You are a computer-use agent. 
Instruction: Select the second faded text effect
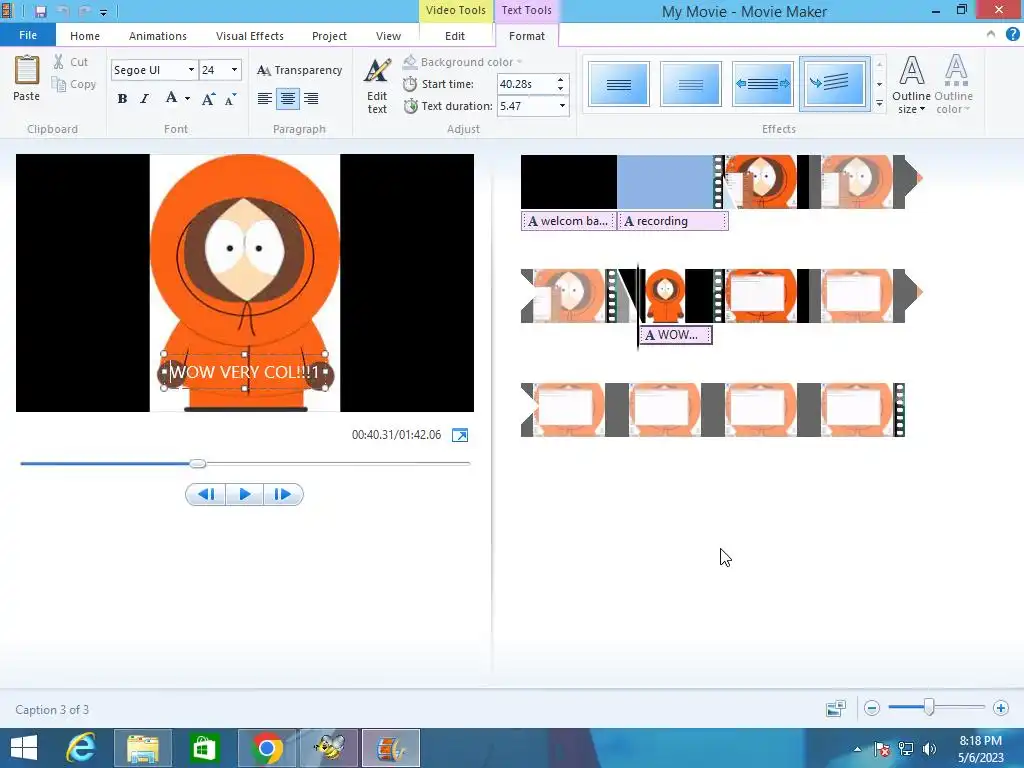690,84
